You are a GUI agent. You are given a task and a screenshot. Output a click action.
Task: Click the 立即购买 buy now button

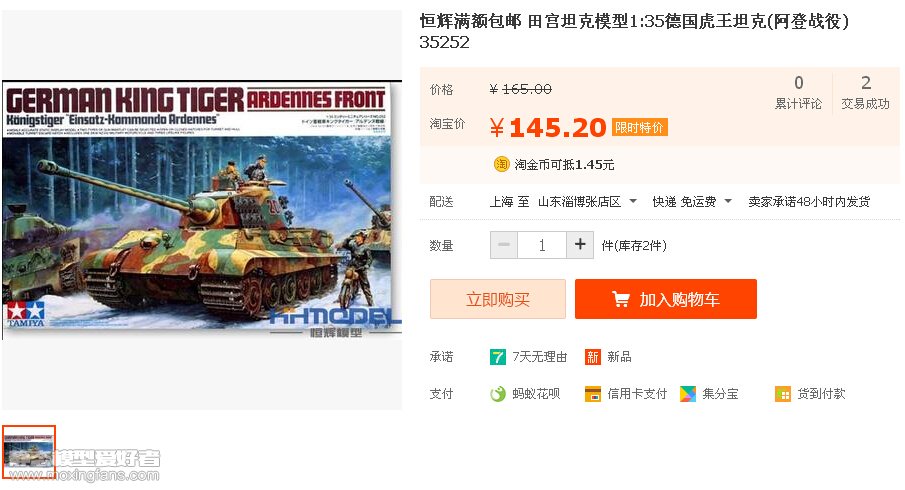(498, 299)
